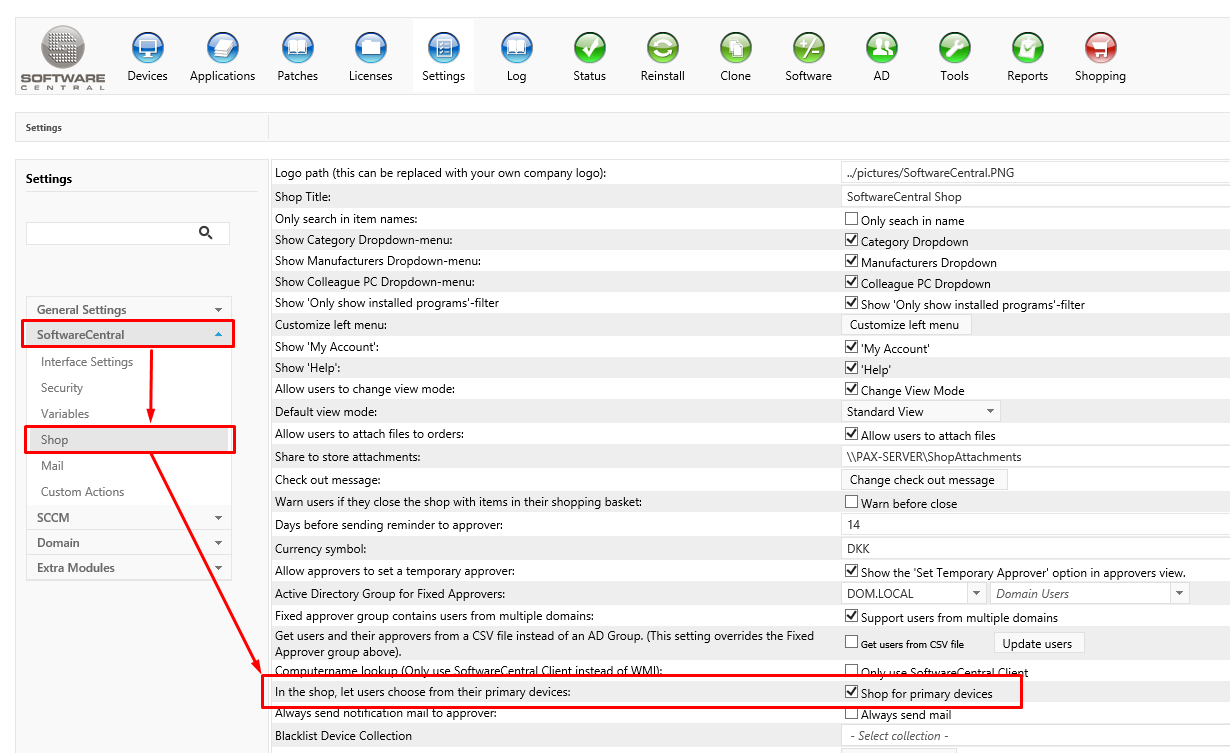Click the Shop Title text field

tap(1030, 197)
